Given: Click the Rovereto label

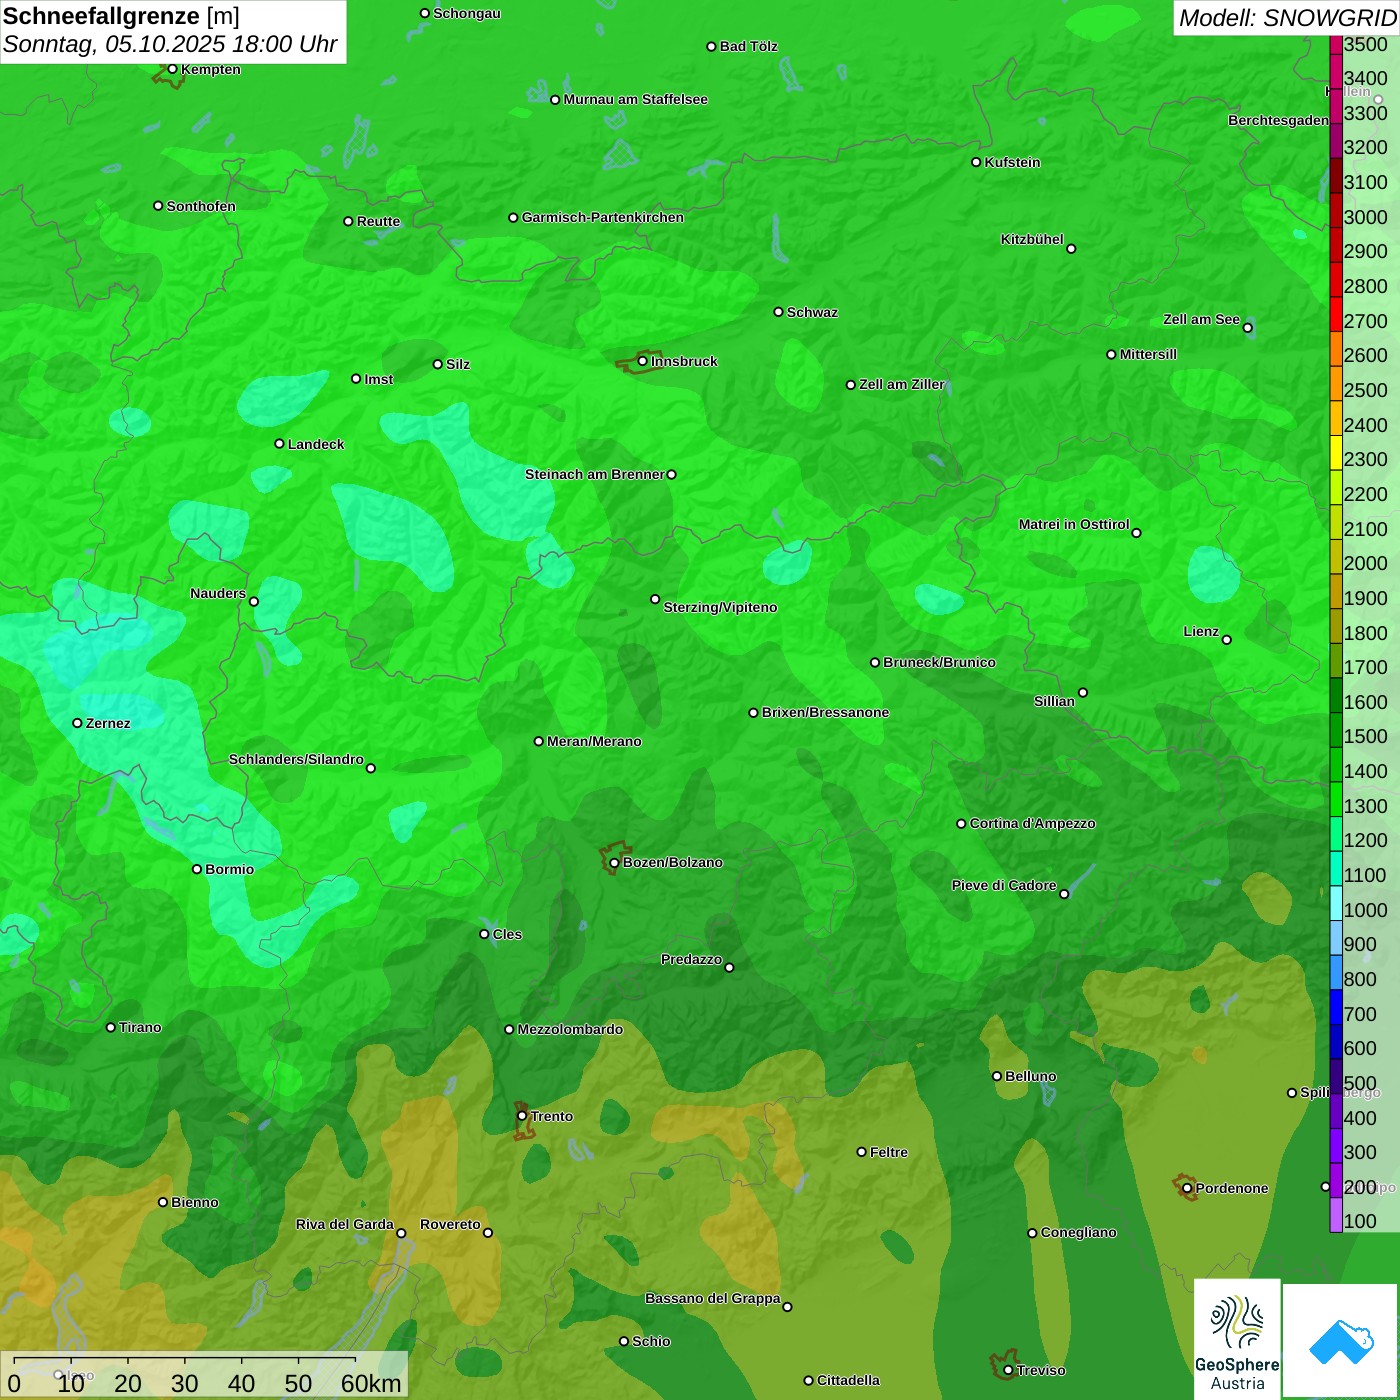Looking at the screenshot, I should point(450,1224).
